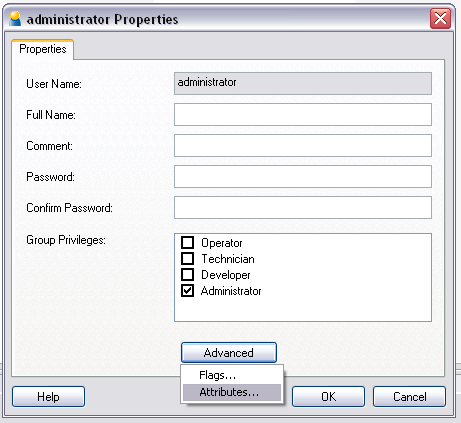Close the administrator Properties dialog

tap(440, 18)
